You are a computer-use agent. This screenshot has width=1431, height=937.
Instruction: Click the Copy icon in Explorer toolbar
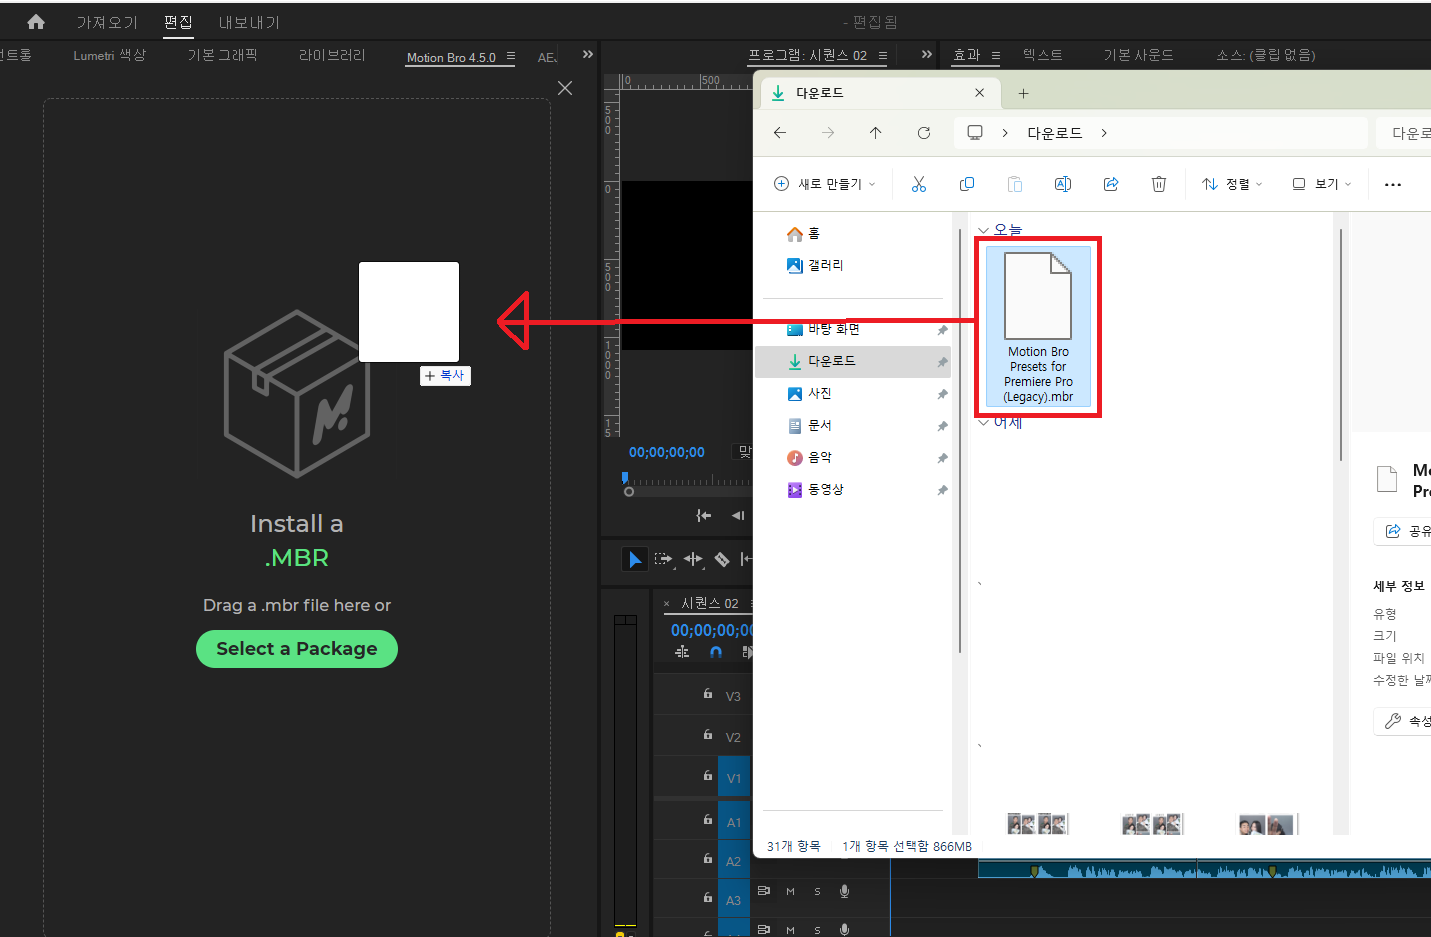point(967,184)
